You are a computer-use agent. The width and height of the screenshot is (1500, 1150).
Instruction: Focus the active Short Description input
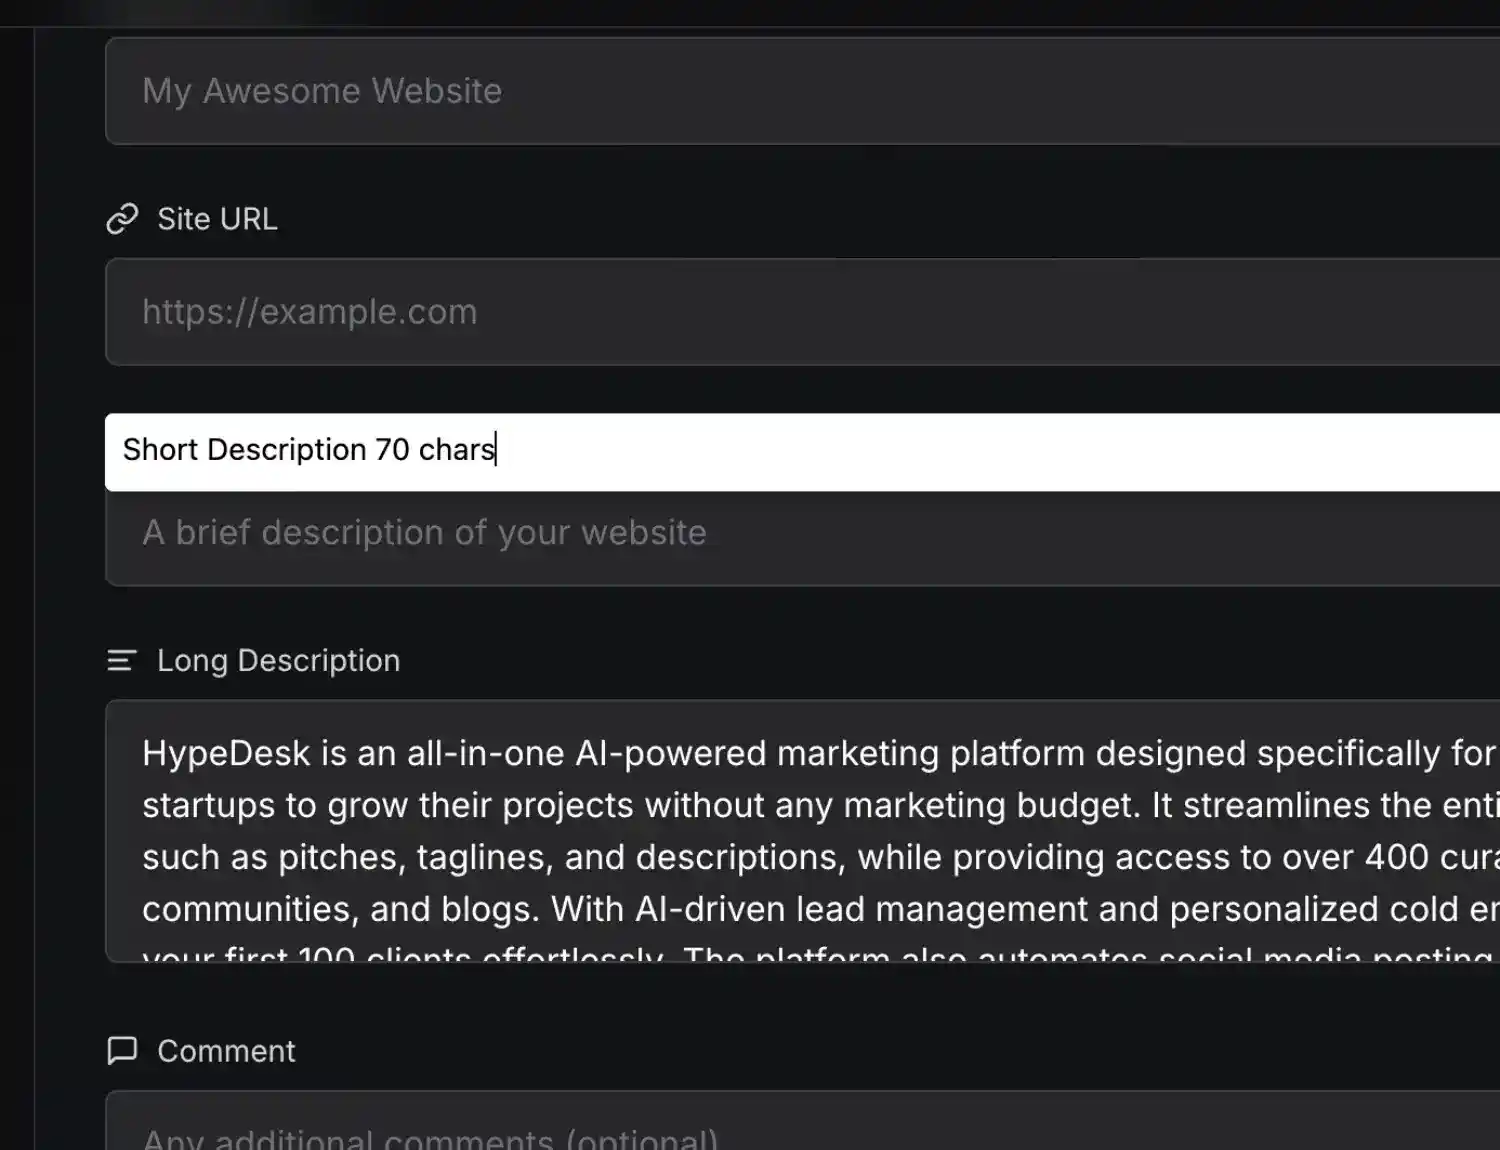coord(700,451)
